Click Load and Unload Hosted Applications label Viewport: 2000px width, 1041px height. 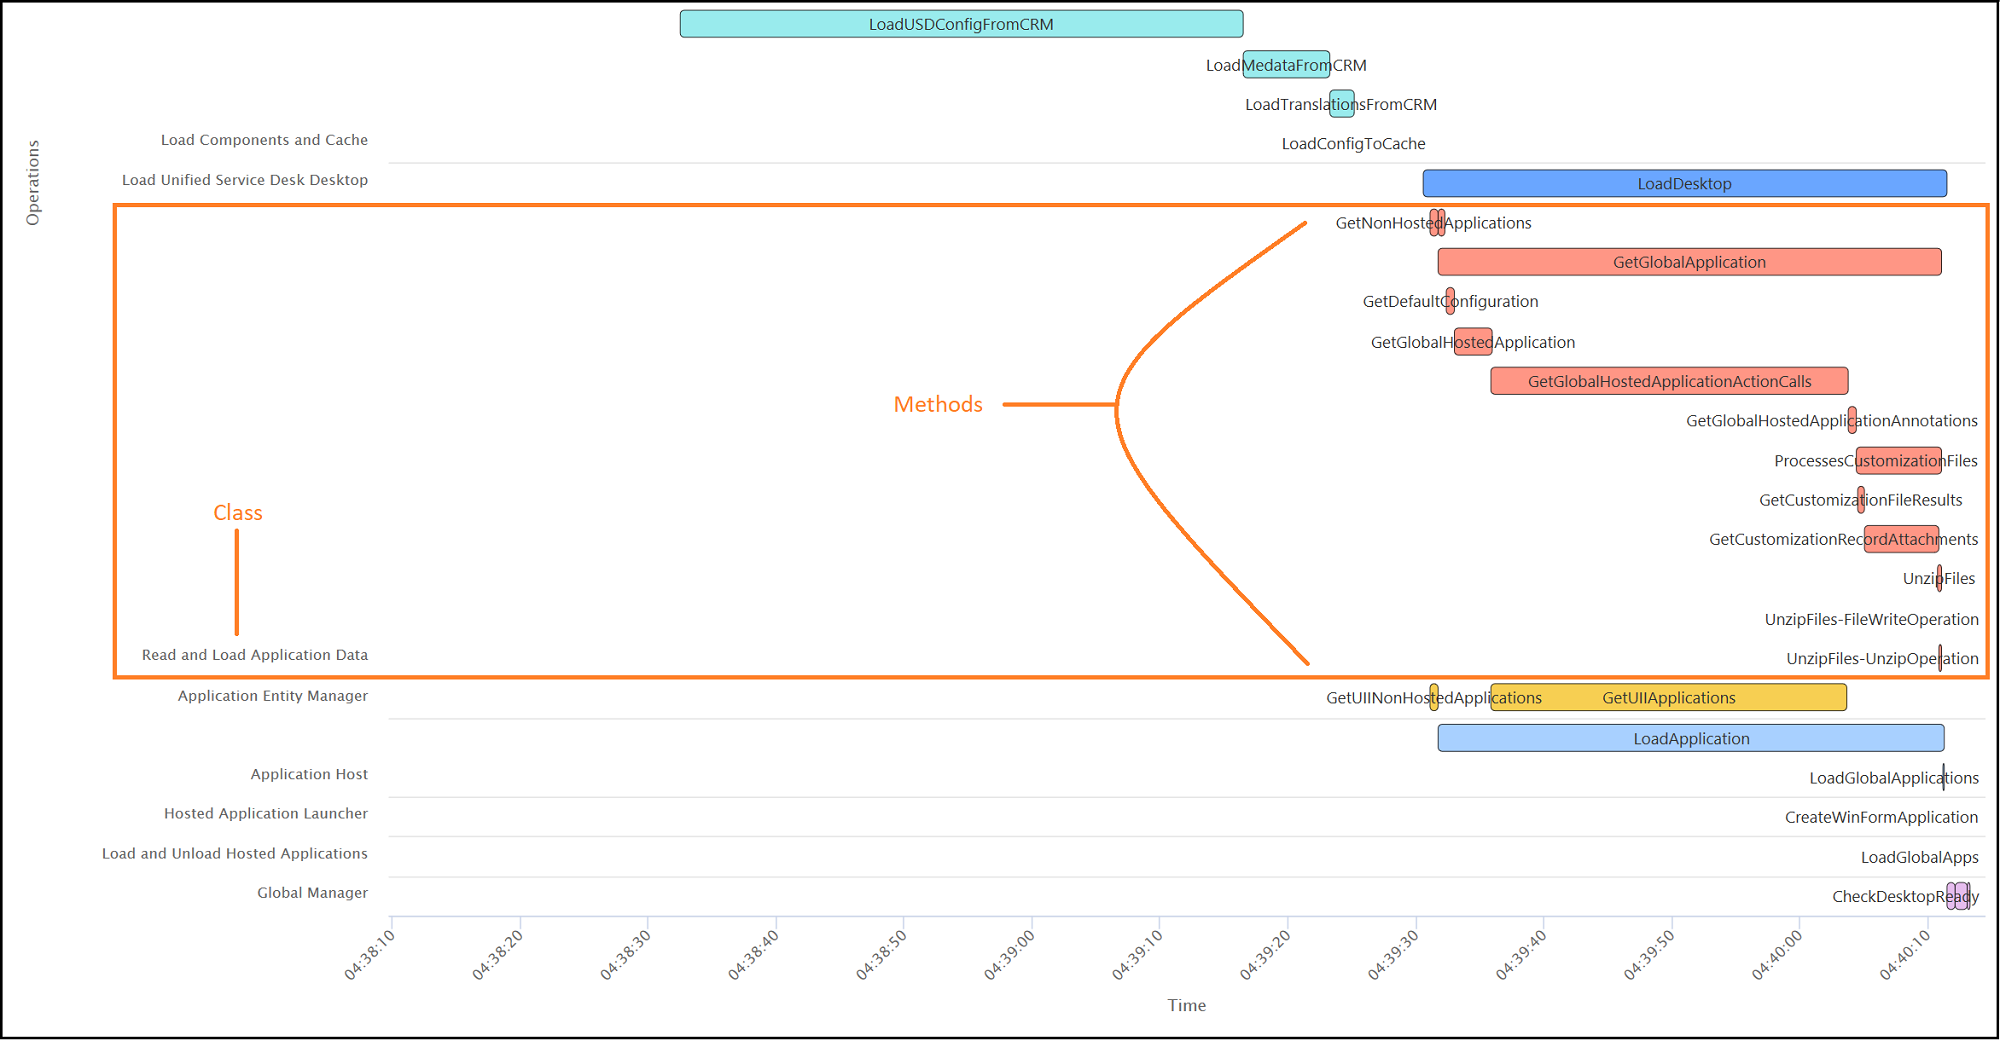pyautogui.click(x=235, y=854)
